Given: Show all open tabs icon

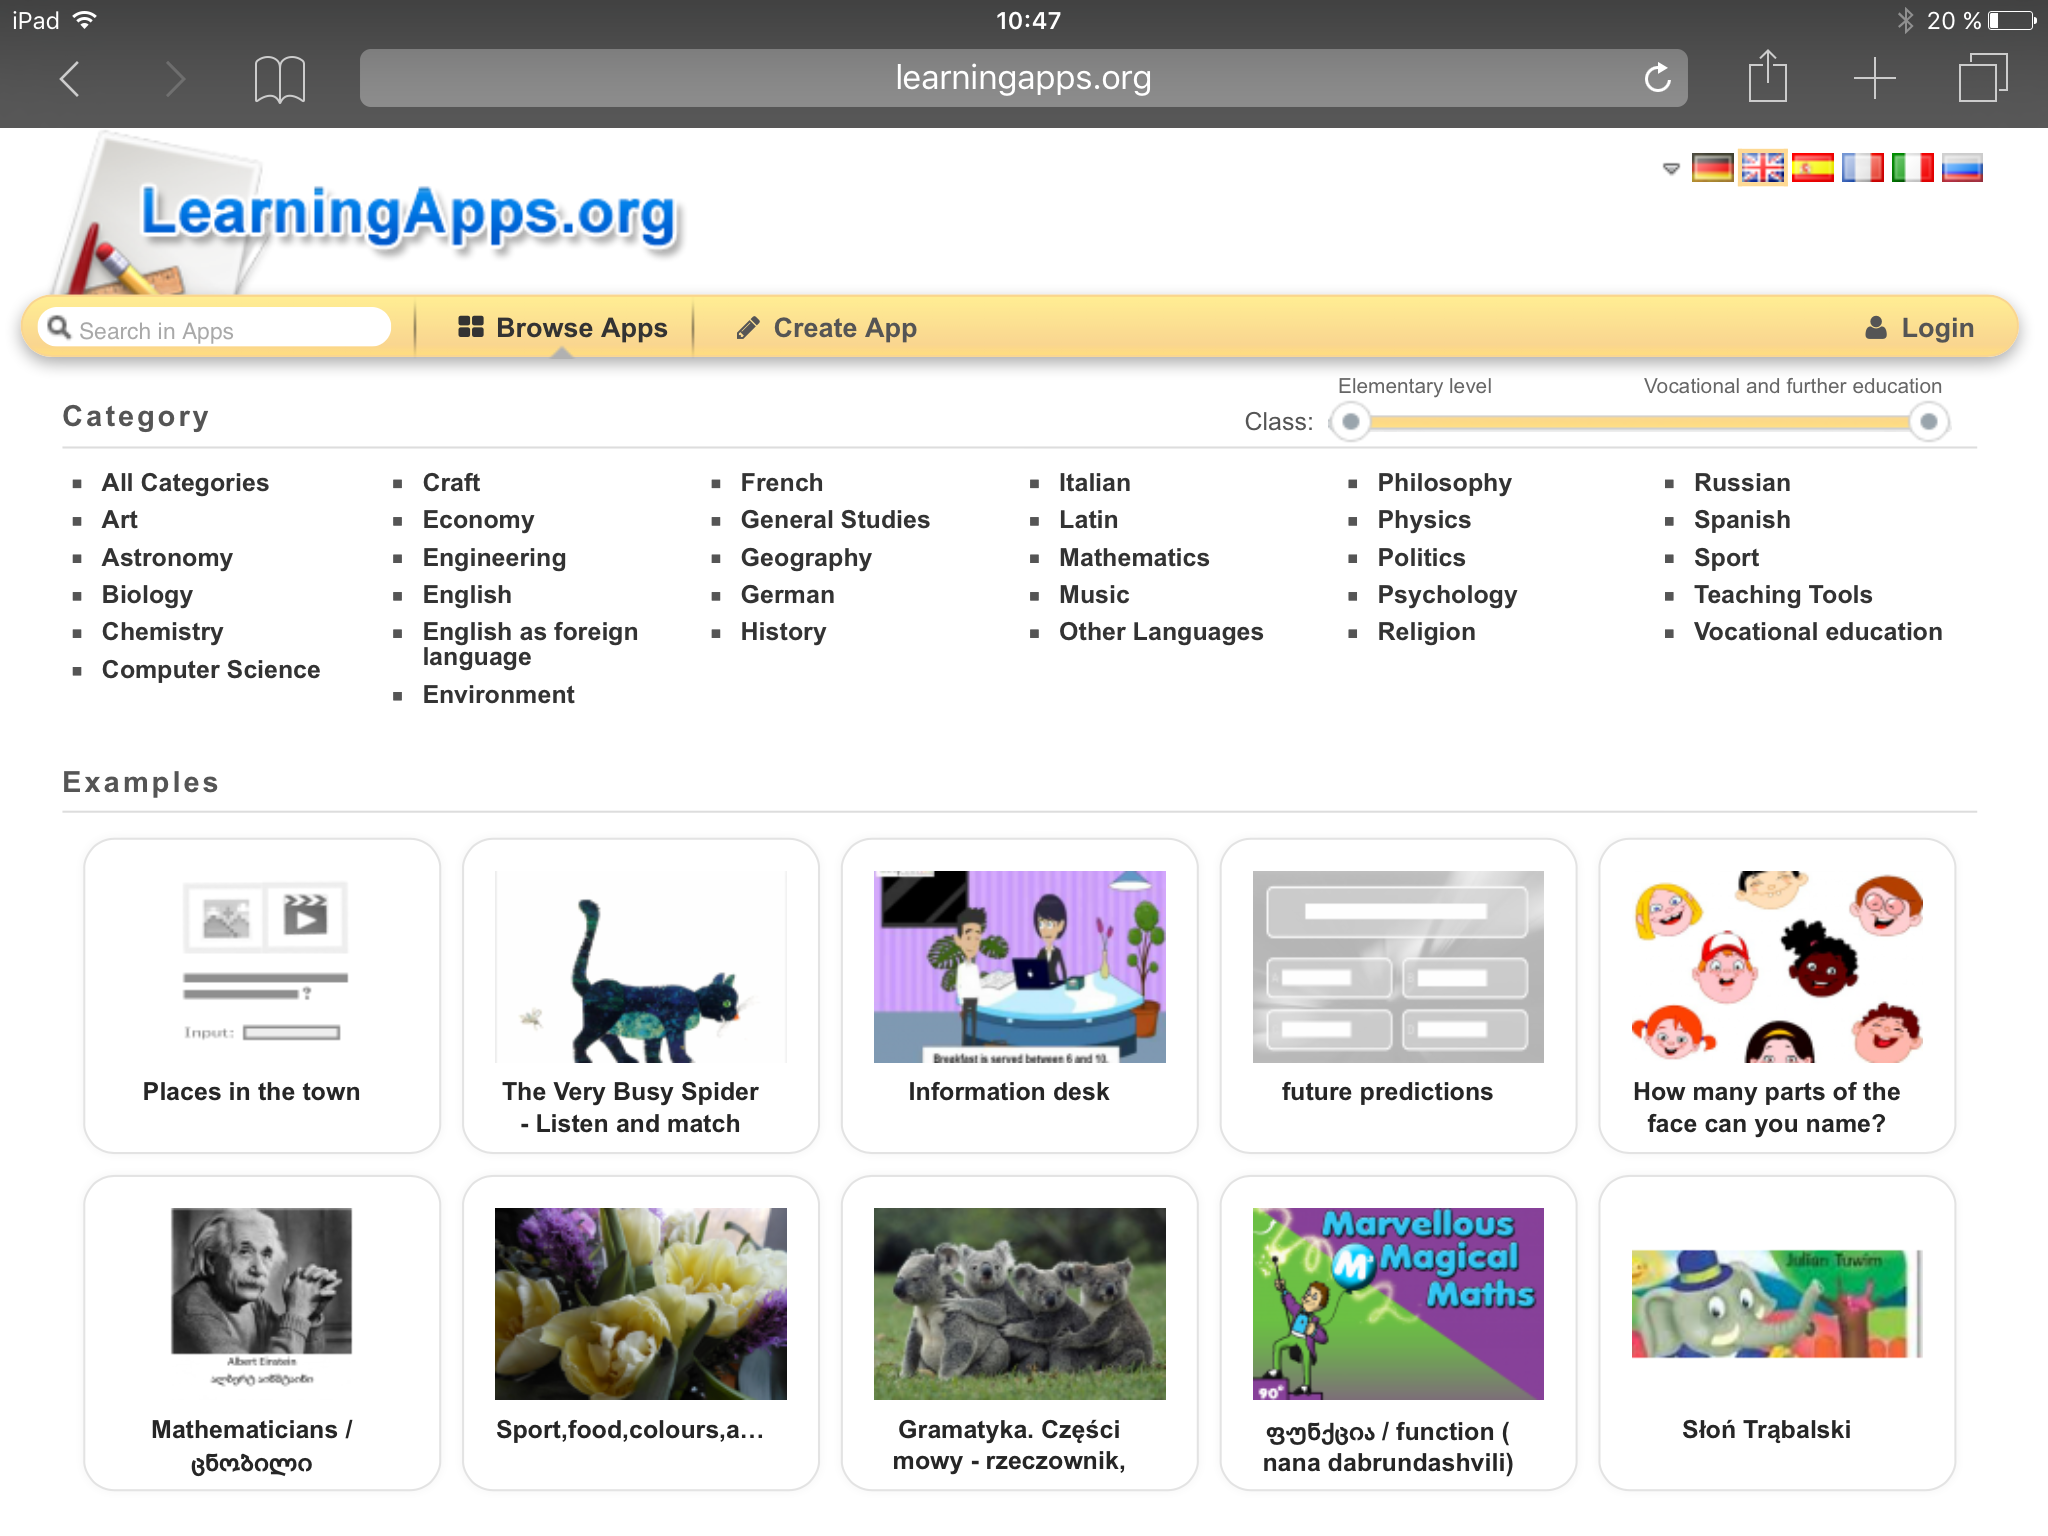Looking at the screenshot, I should tap(1983, 78).
